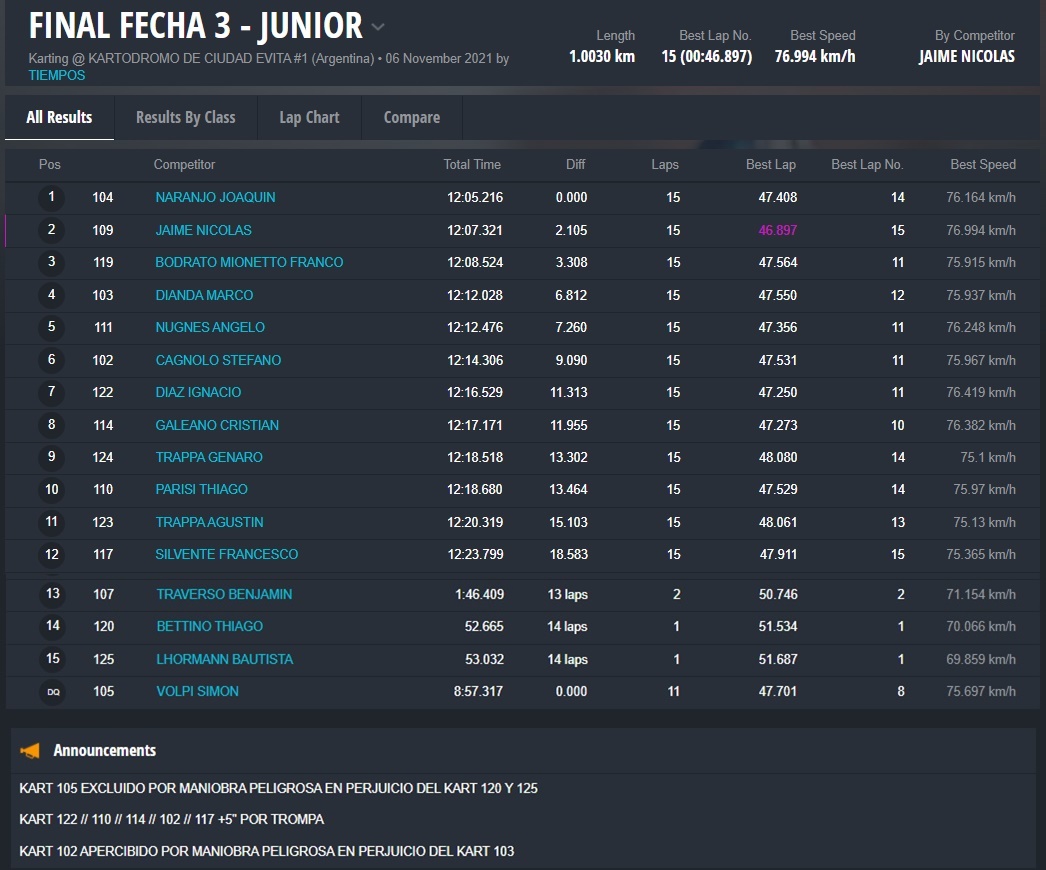Select the All Results tab

(x=59, y=117)
